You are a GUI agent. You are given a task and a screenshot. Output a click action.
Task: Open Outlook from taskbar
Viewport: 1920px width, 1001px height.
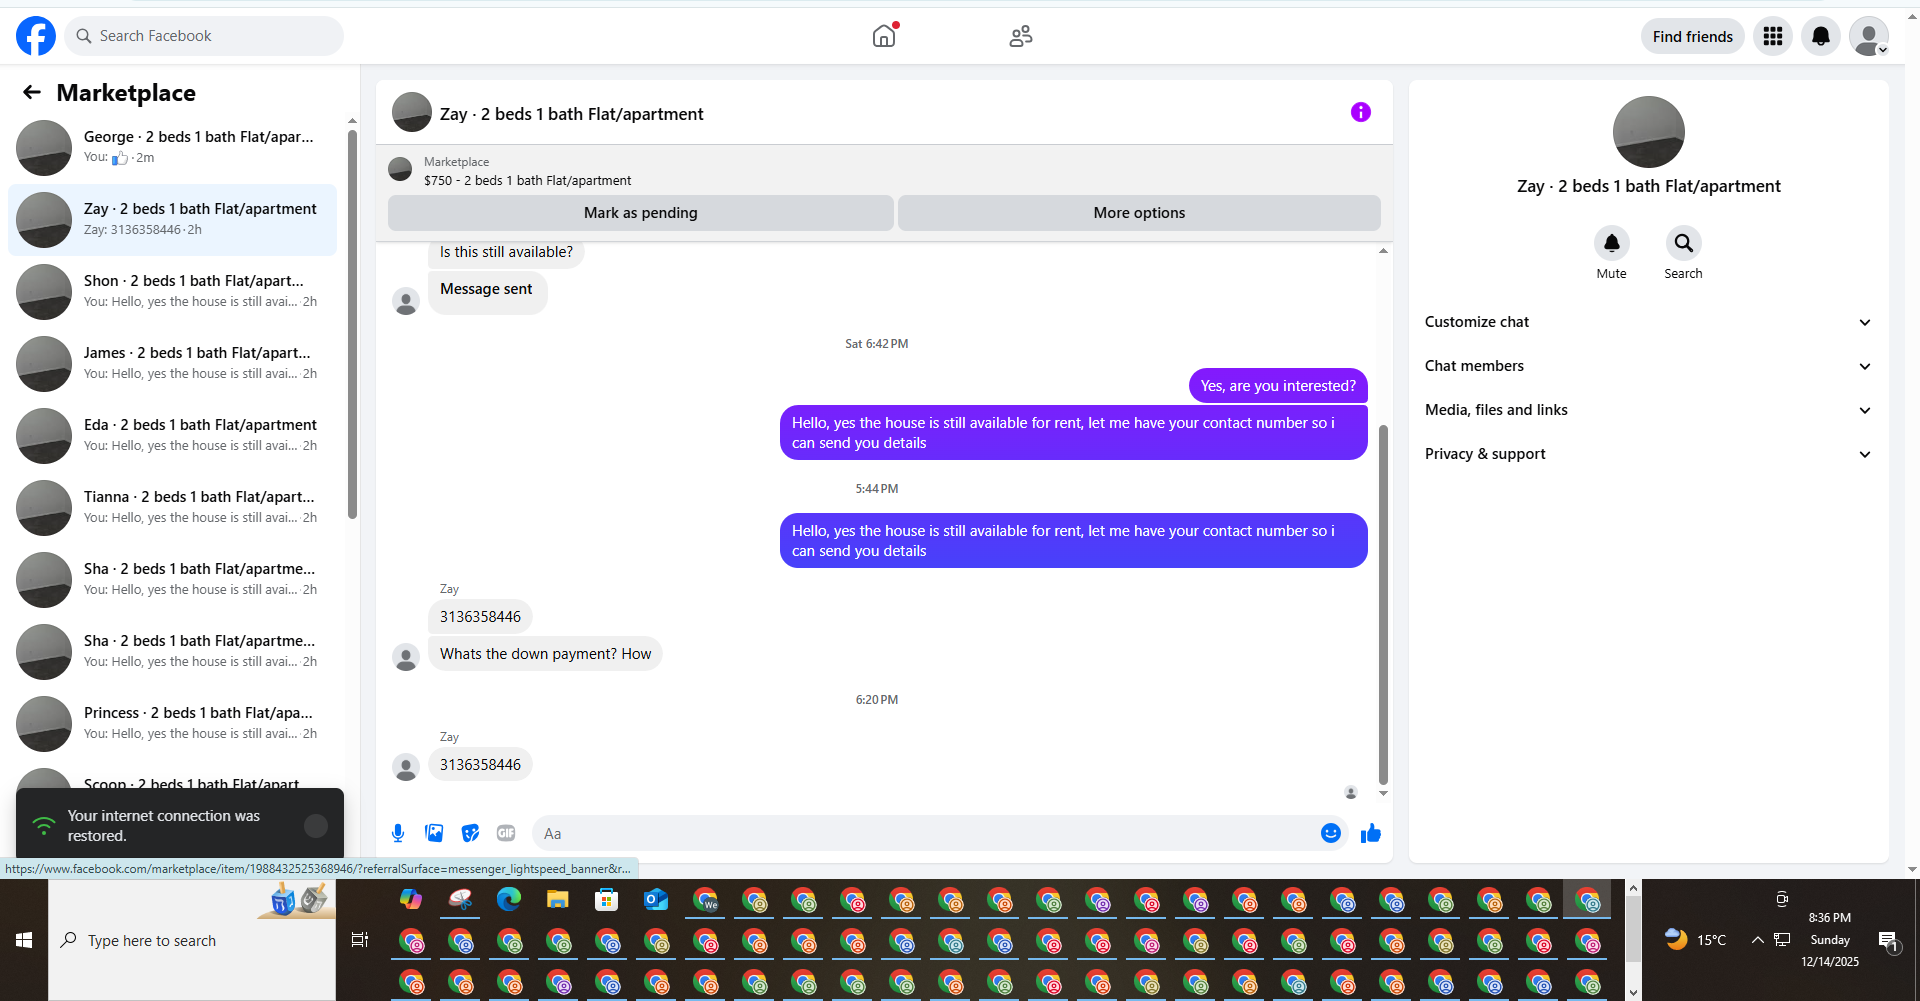tap(656, 900)
